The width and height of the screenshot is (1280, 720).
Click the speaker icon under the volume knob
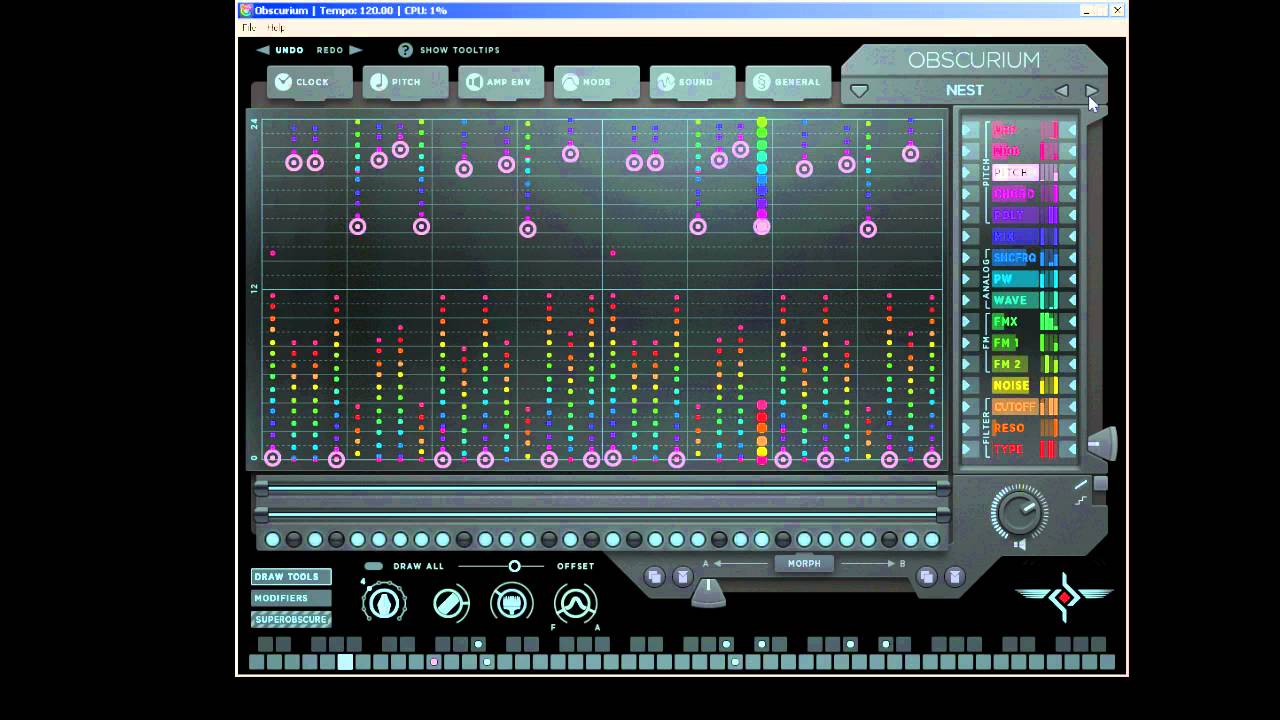1019,545
